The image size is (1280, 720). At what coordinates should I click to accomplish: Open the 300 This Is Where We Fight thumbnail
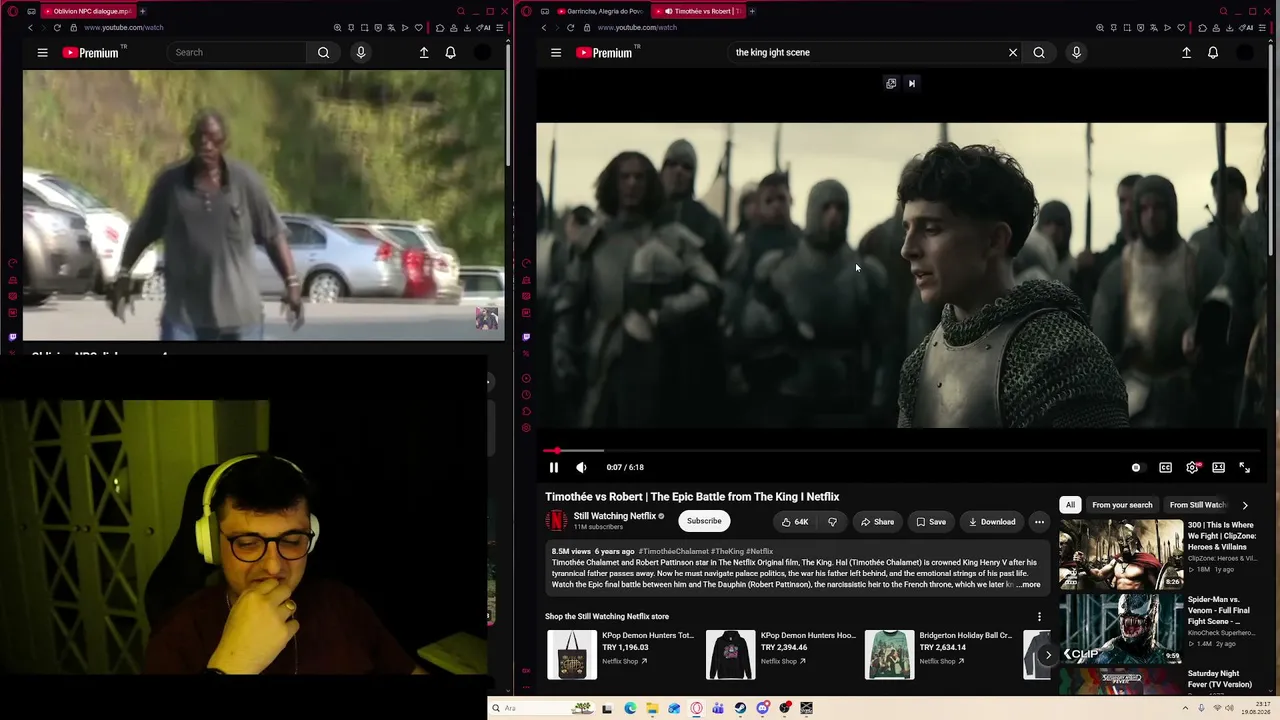click(x=1121, y=554)
